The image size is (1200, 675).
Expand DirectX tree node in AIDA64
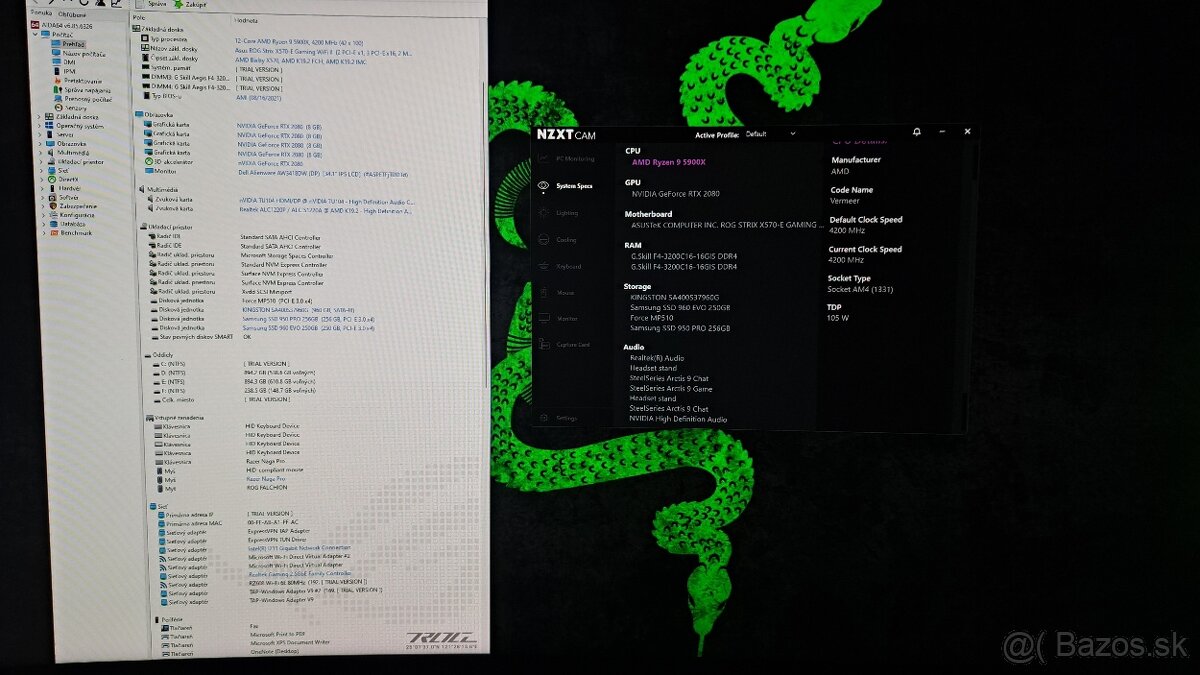tap(40, 179)
